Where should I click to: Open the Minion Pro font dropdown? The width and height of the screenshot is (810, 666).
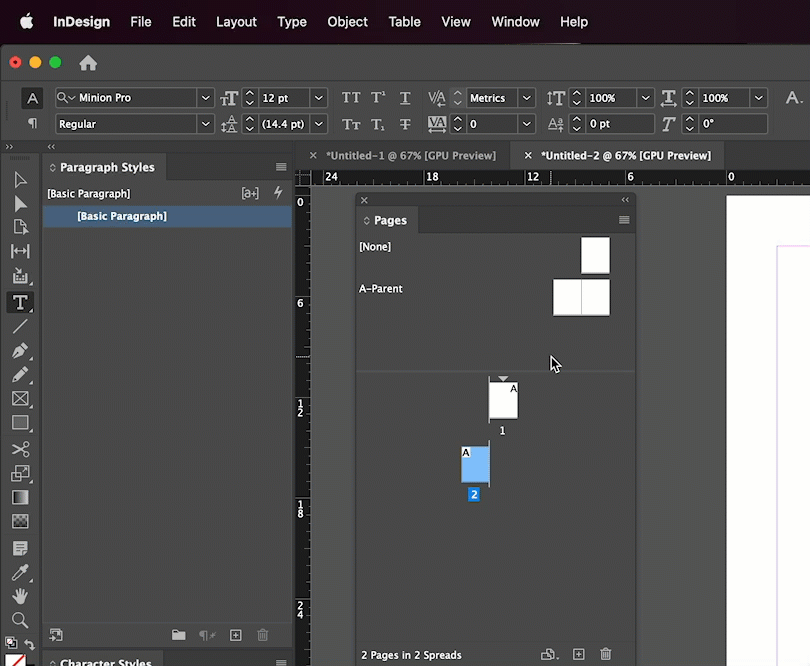tap(205, 98)
